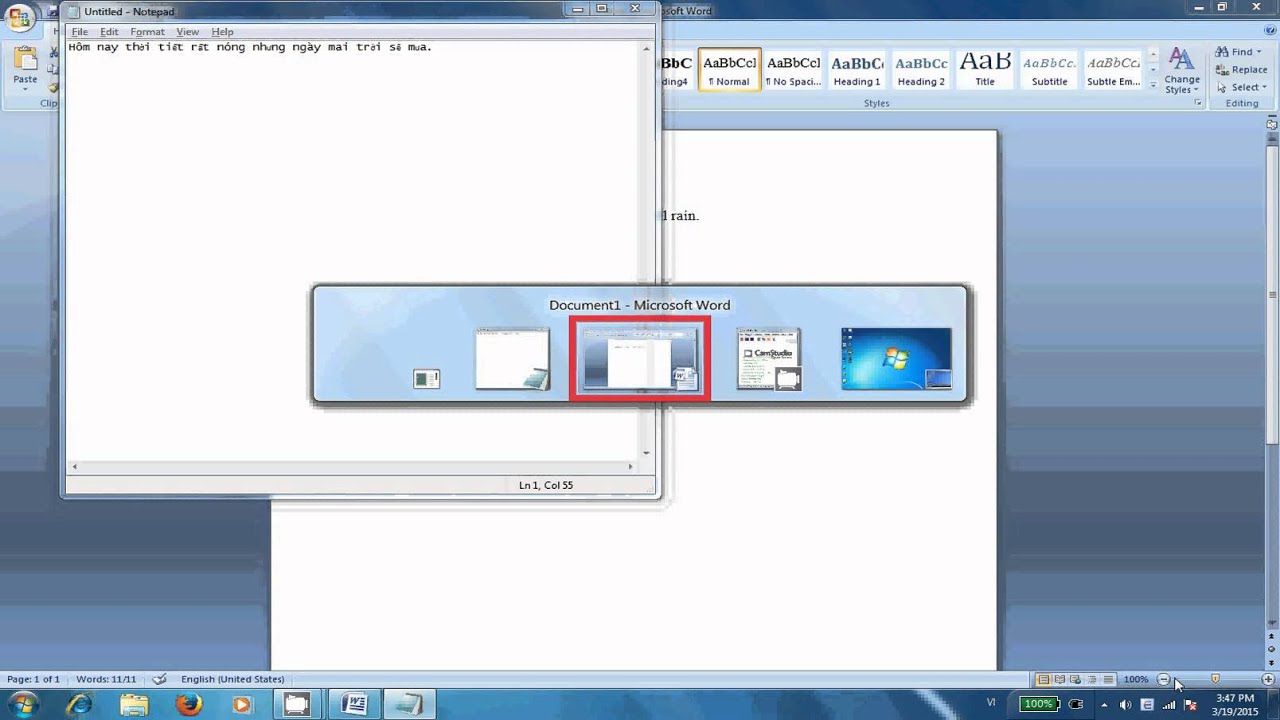This screenshot has height=720, width=1280.
Task: Open the File menu in Notepad
Action: 79,32
